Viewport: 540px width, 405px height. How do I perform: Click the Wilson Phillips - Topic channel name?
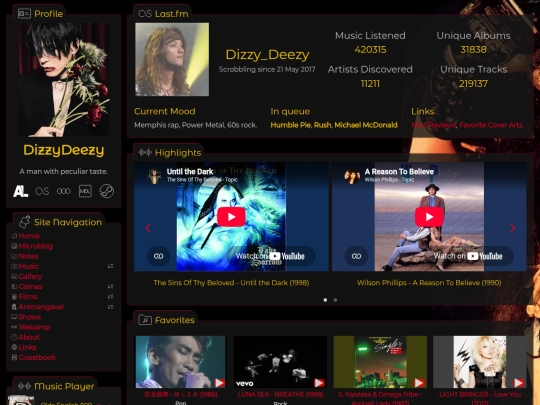point(389,179)
